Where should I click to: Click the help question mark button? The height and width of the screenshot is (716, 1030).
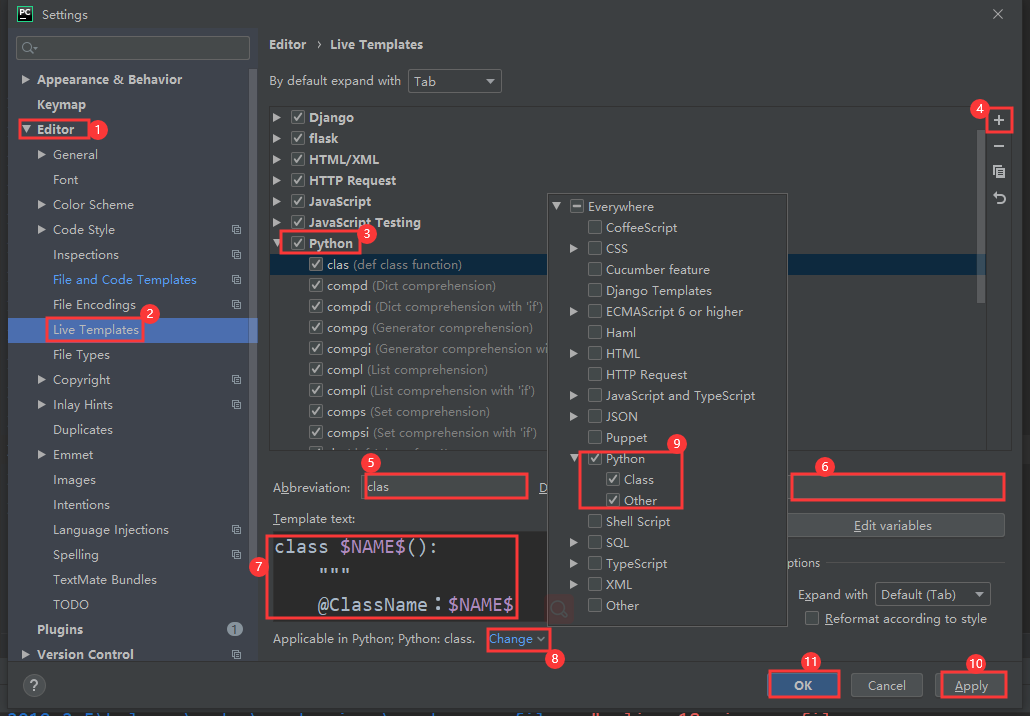coord(34,686)
